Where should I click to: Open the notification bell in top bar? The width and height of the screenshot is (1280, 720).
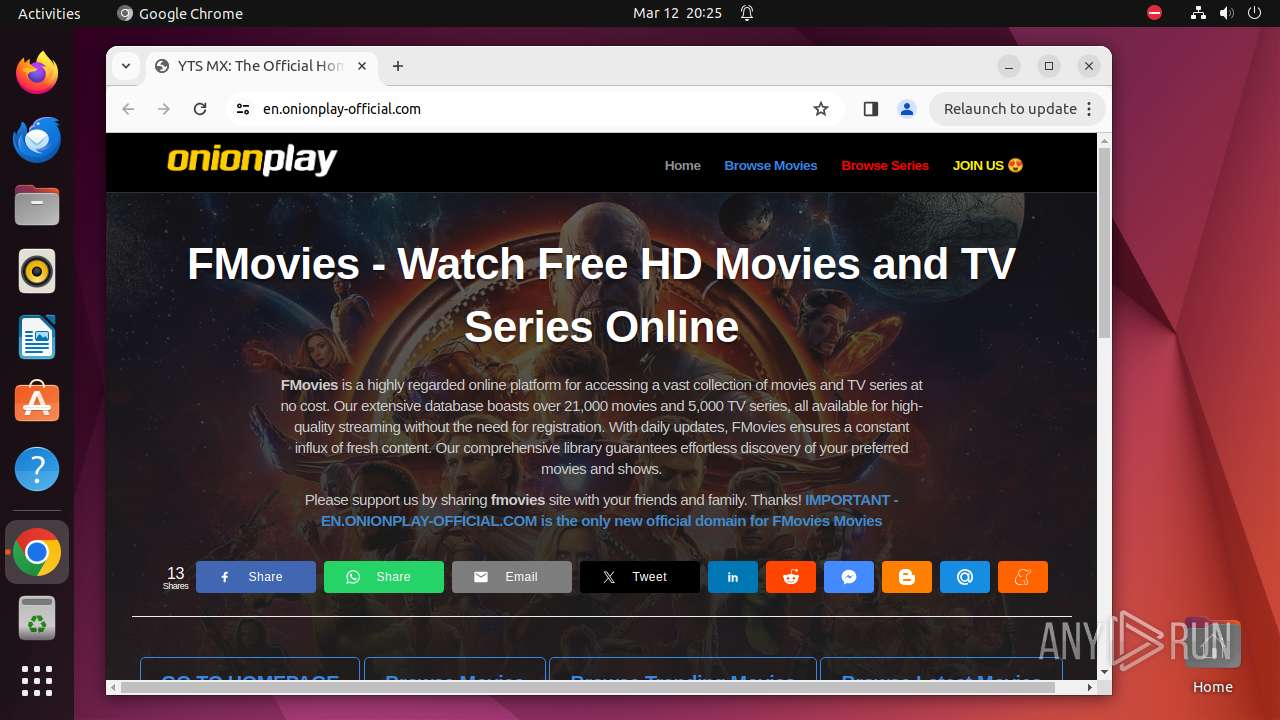click(x=746, y=13)
